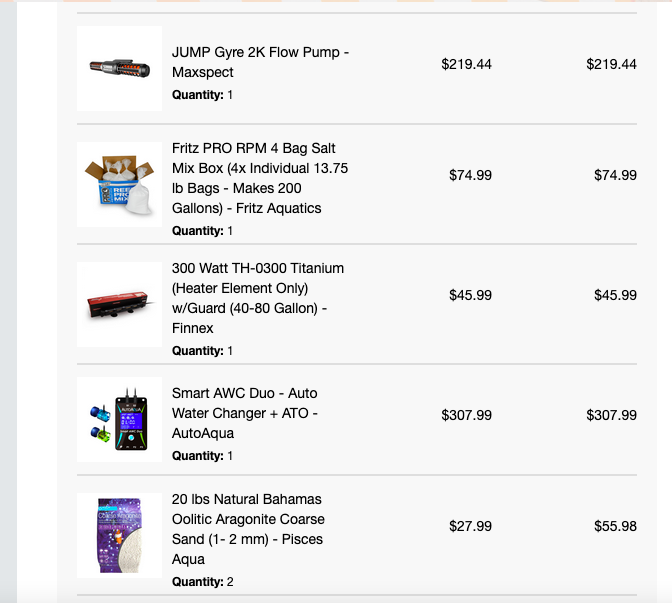Select Quantity: 2 text under aragonite sand
This screenshot has width=672, height=603.
click(x=203, y=582)
